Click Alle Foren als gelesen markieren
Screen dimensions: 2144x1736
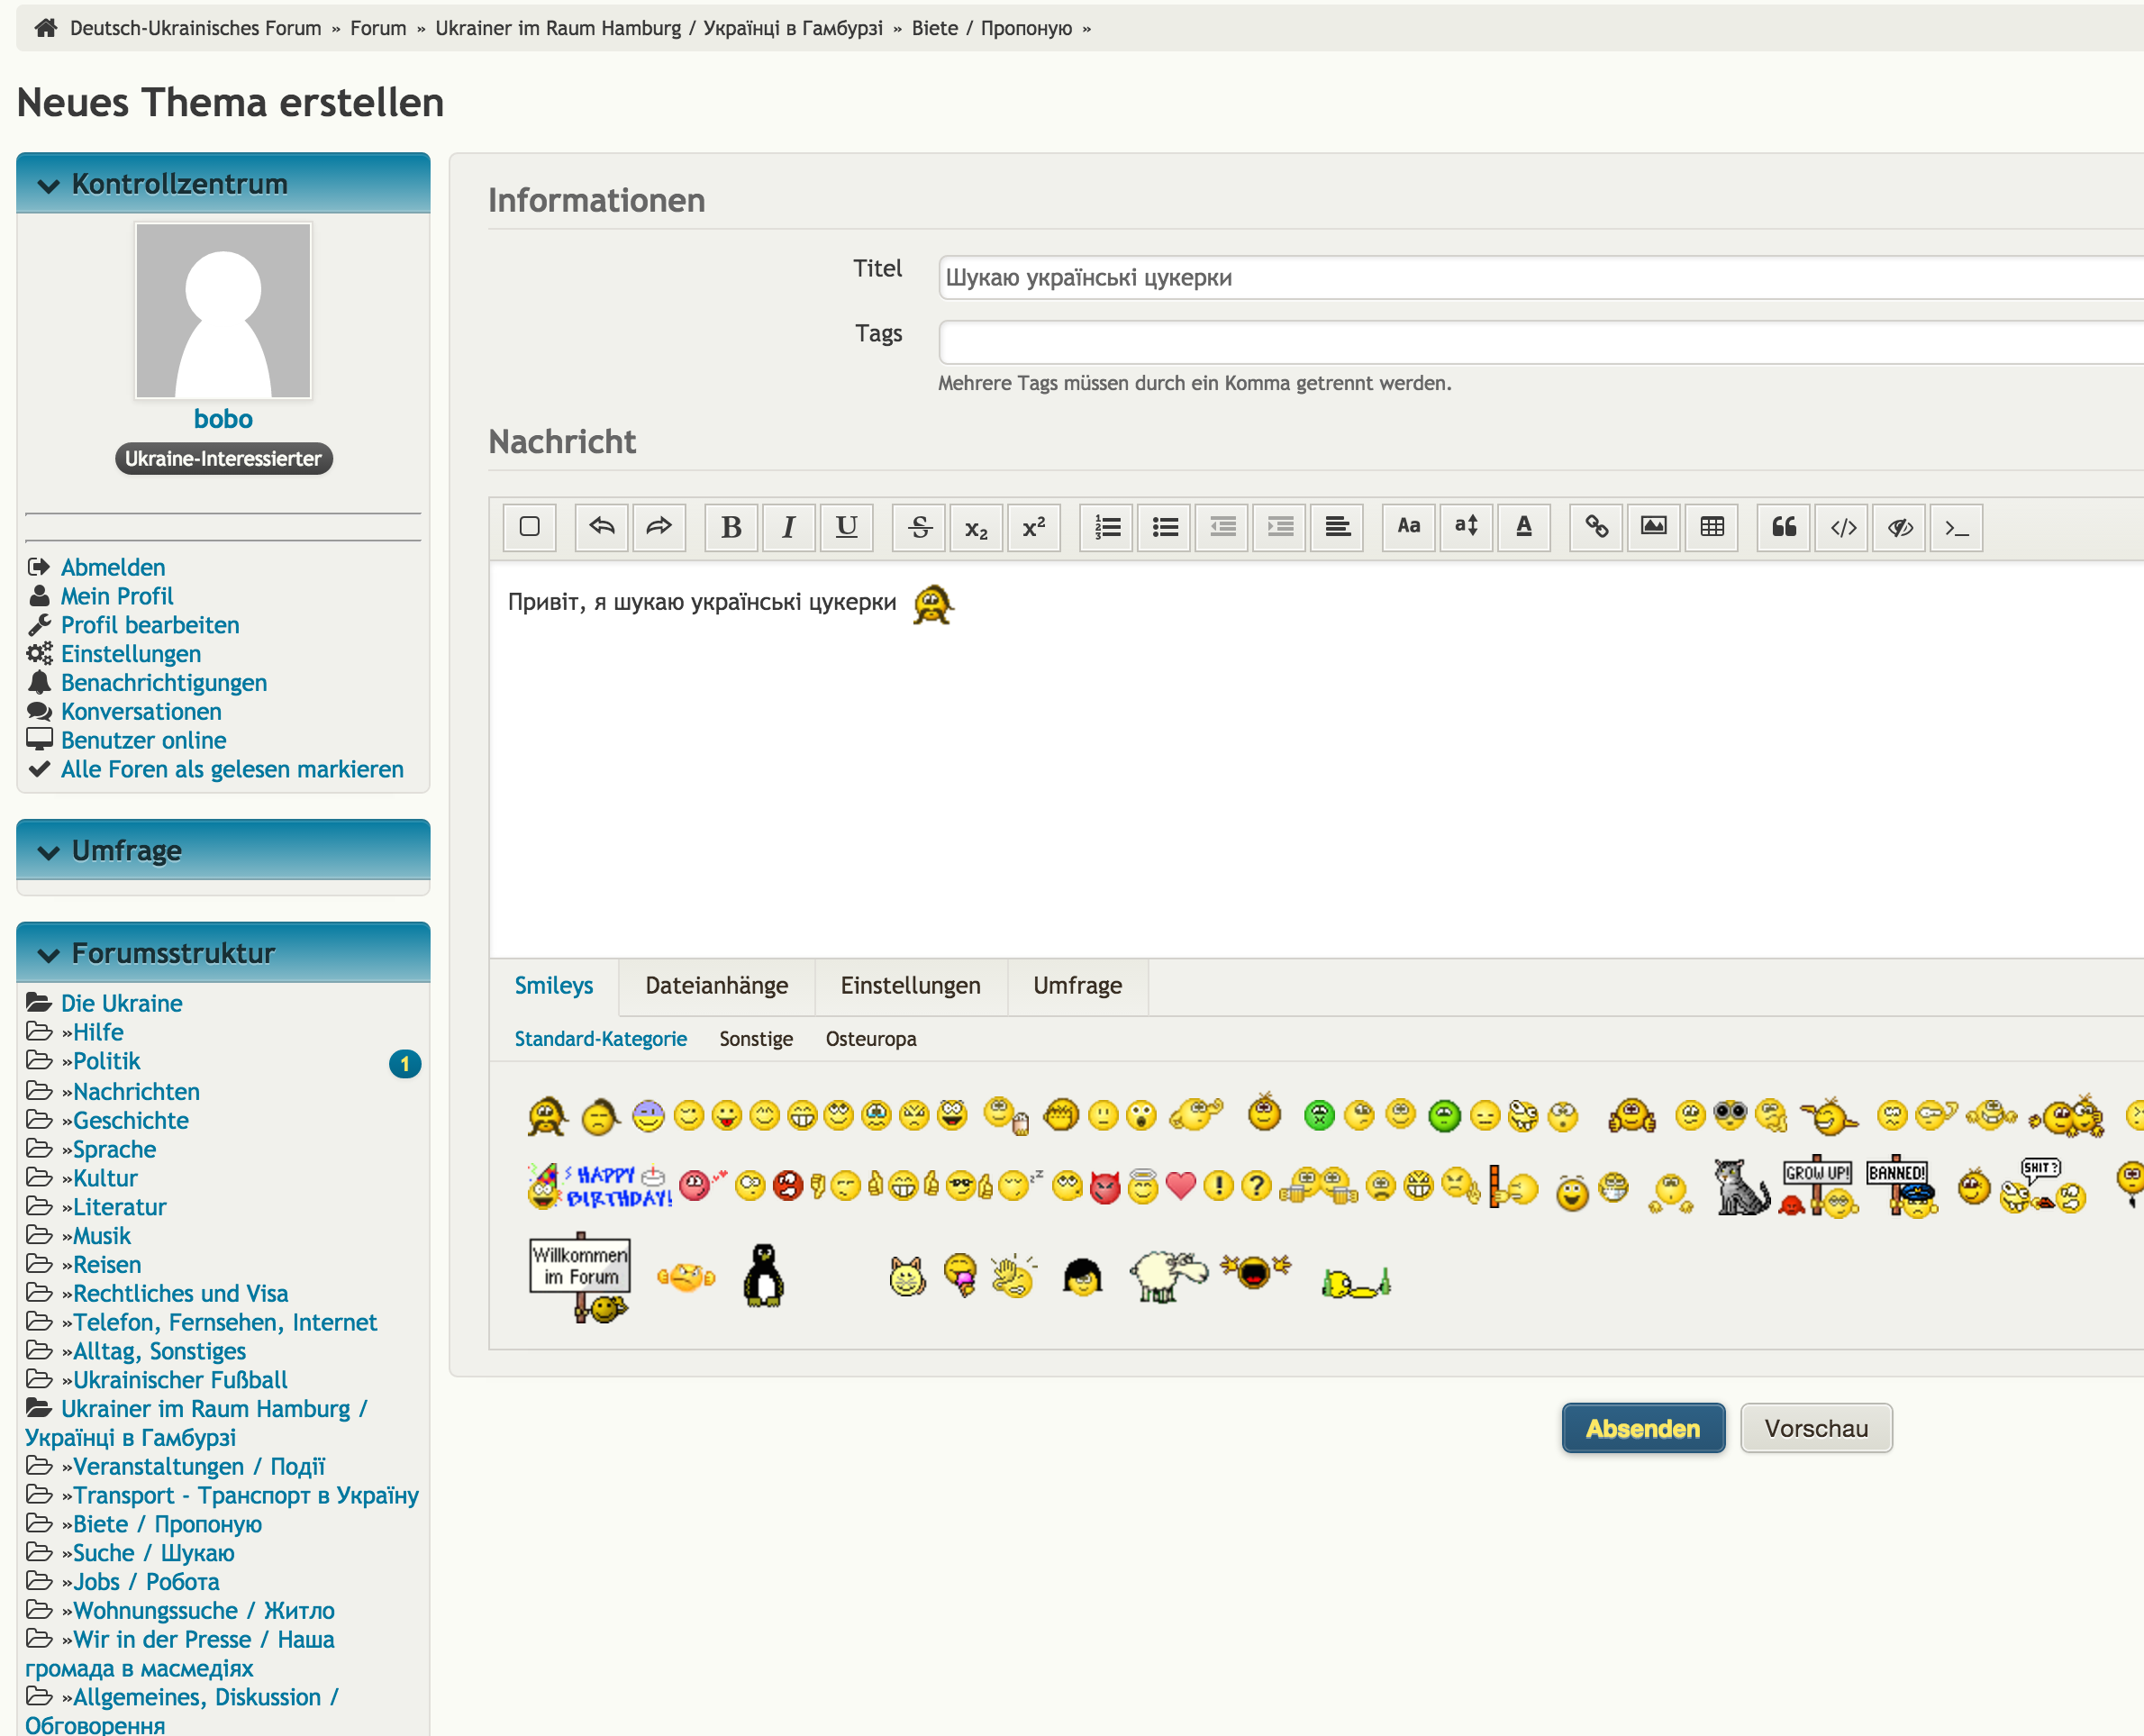(x=232, y=770)
